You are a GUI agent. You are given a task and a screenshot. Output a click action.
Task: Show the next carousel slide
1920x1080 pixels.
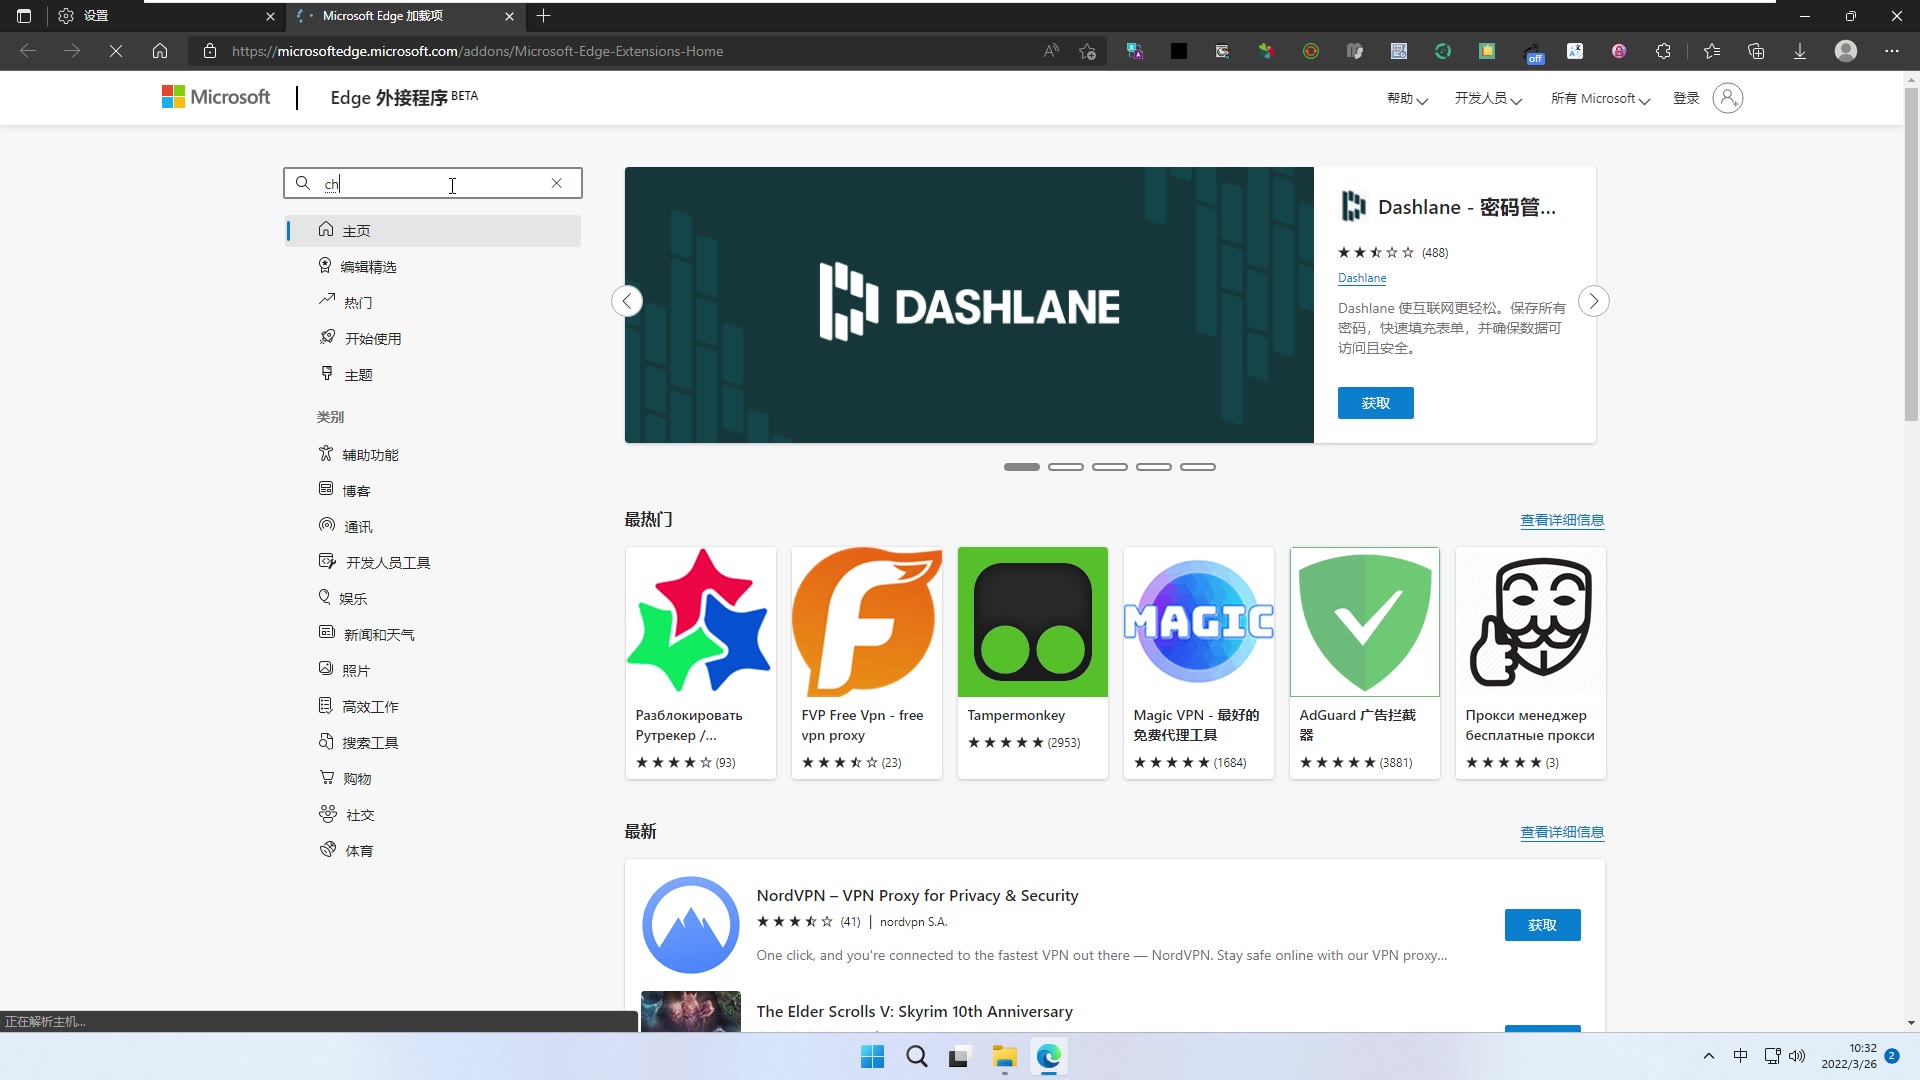click(1594, 301)
